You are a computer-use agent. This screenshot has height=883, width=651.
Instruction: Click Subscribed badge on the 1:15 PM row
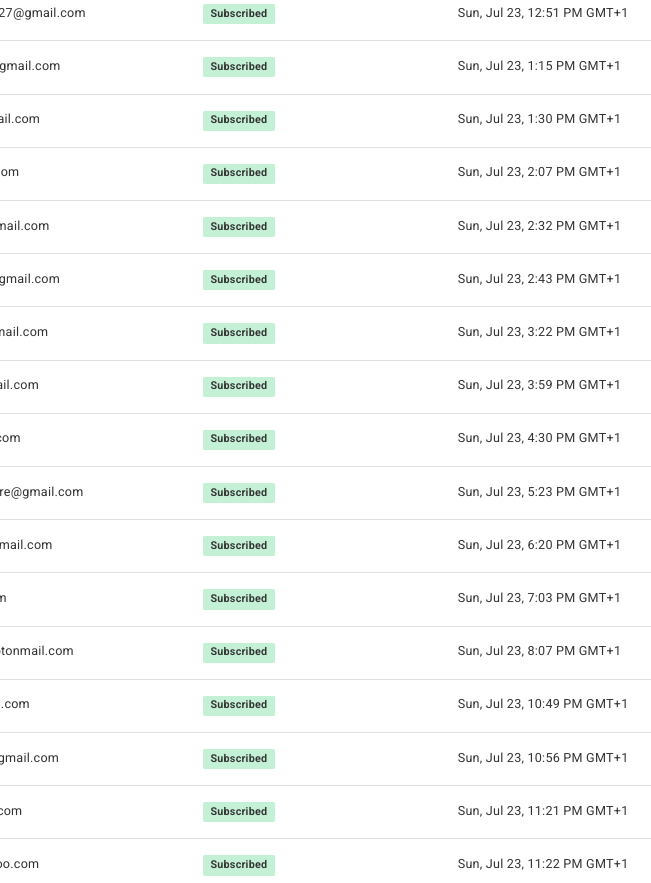239,66
